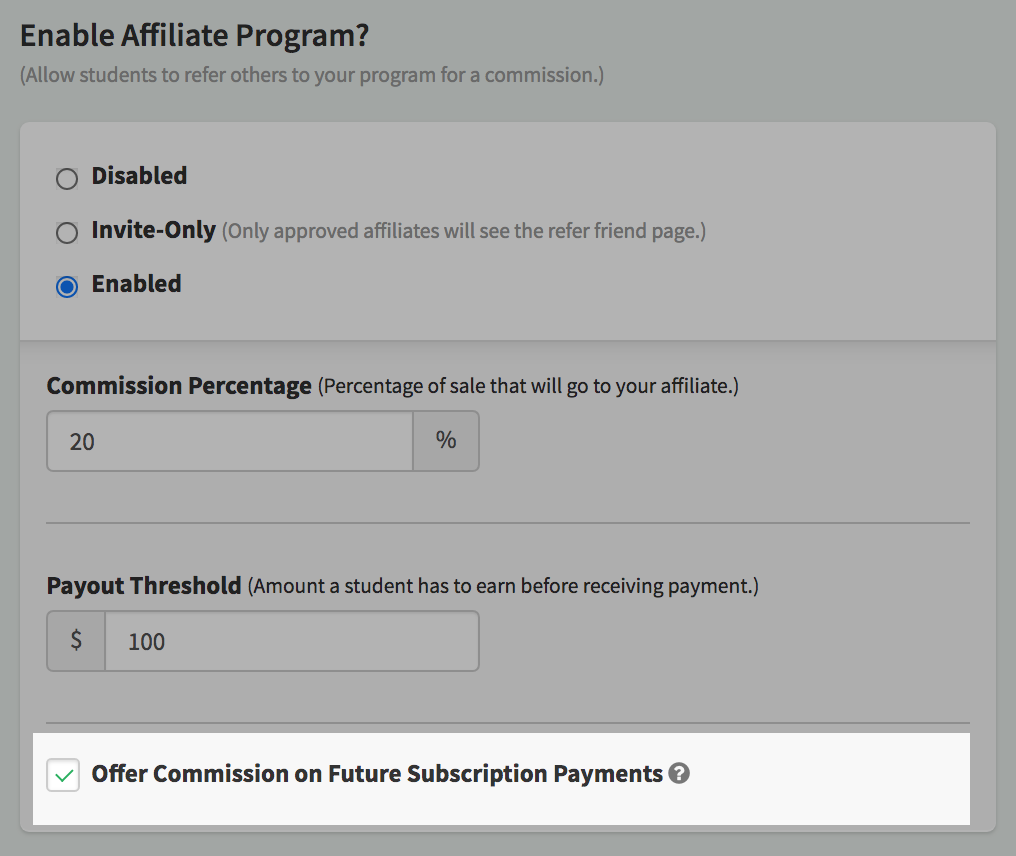Click the Enable Affiliate Program heading

194,35
